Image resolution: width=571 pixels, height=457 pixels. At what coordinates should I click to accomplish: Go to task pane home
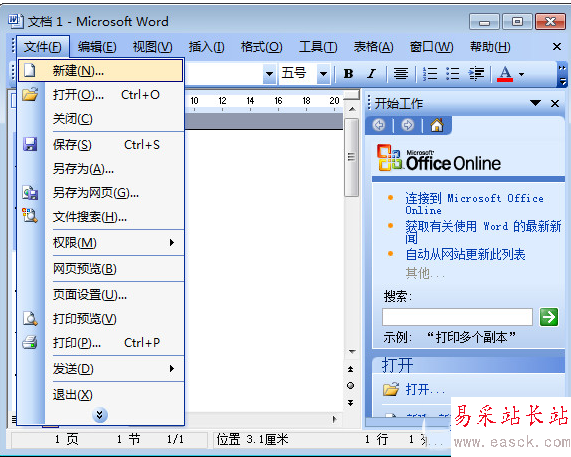[437, 125]
